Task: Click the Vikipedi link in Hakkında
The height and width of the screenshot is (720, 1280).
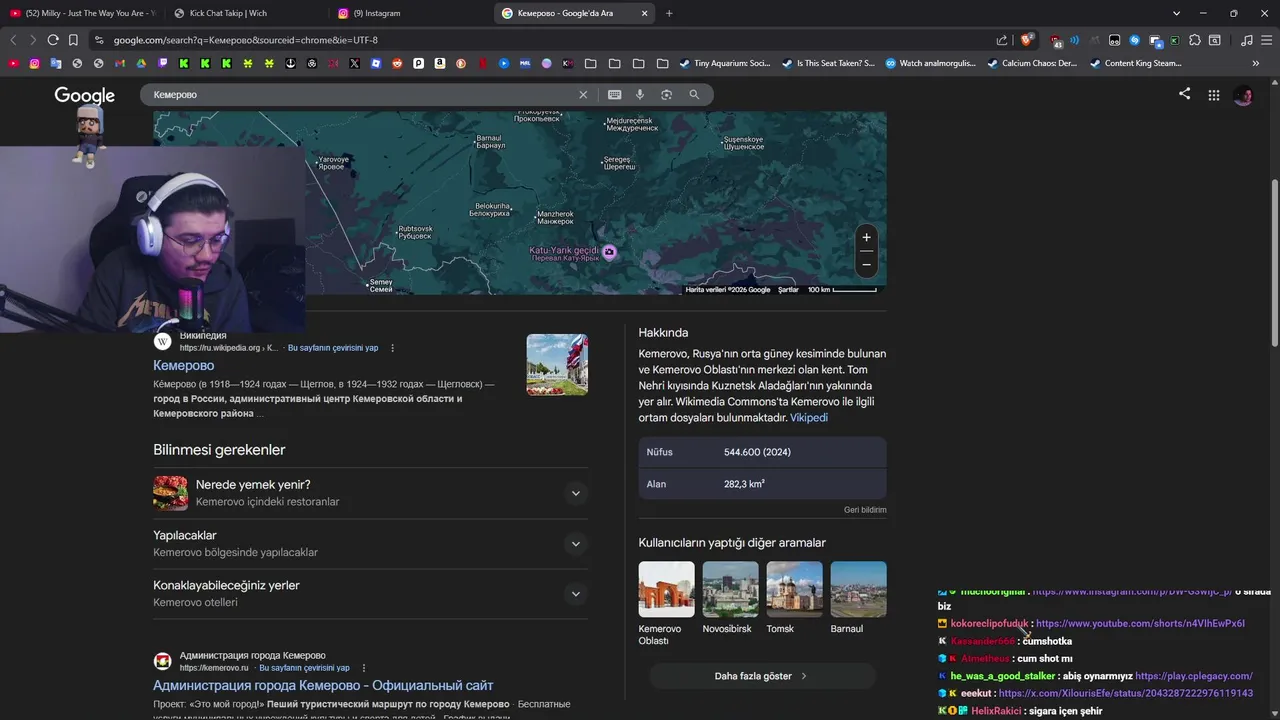Action: tap(809, 418)
